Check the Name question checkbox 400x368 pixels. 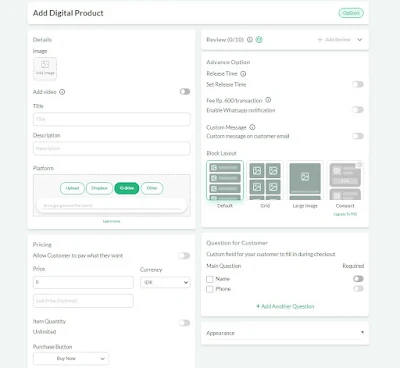[x=210, y=279]
